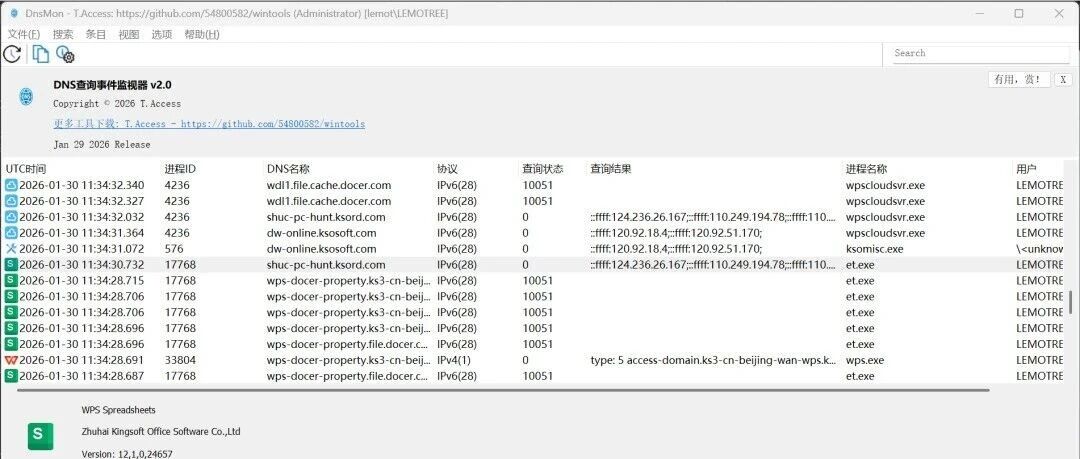
Task: Click shuc-pc-hunt.ksord.com in the et.exe row
Action: pyautogui.click(x=326, y=265)
